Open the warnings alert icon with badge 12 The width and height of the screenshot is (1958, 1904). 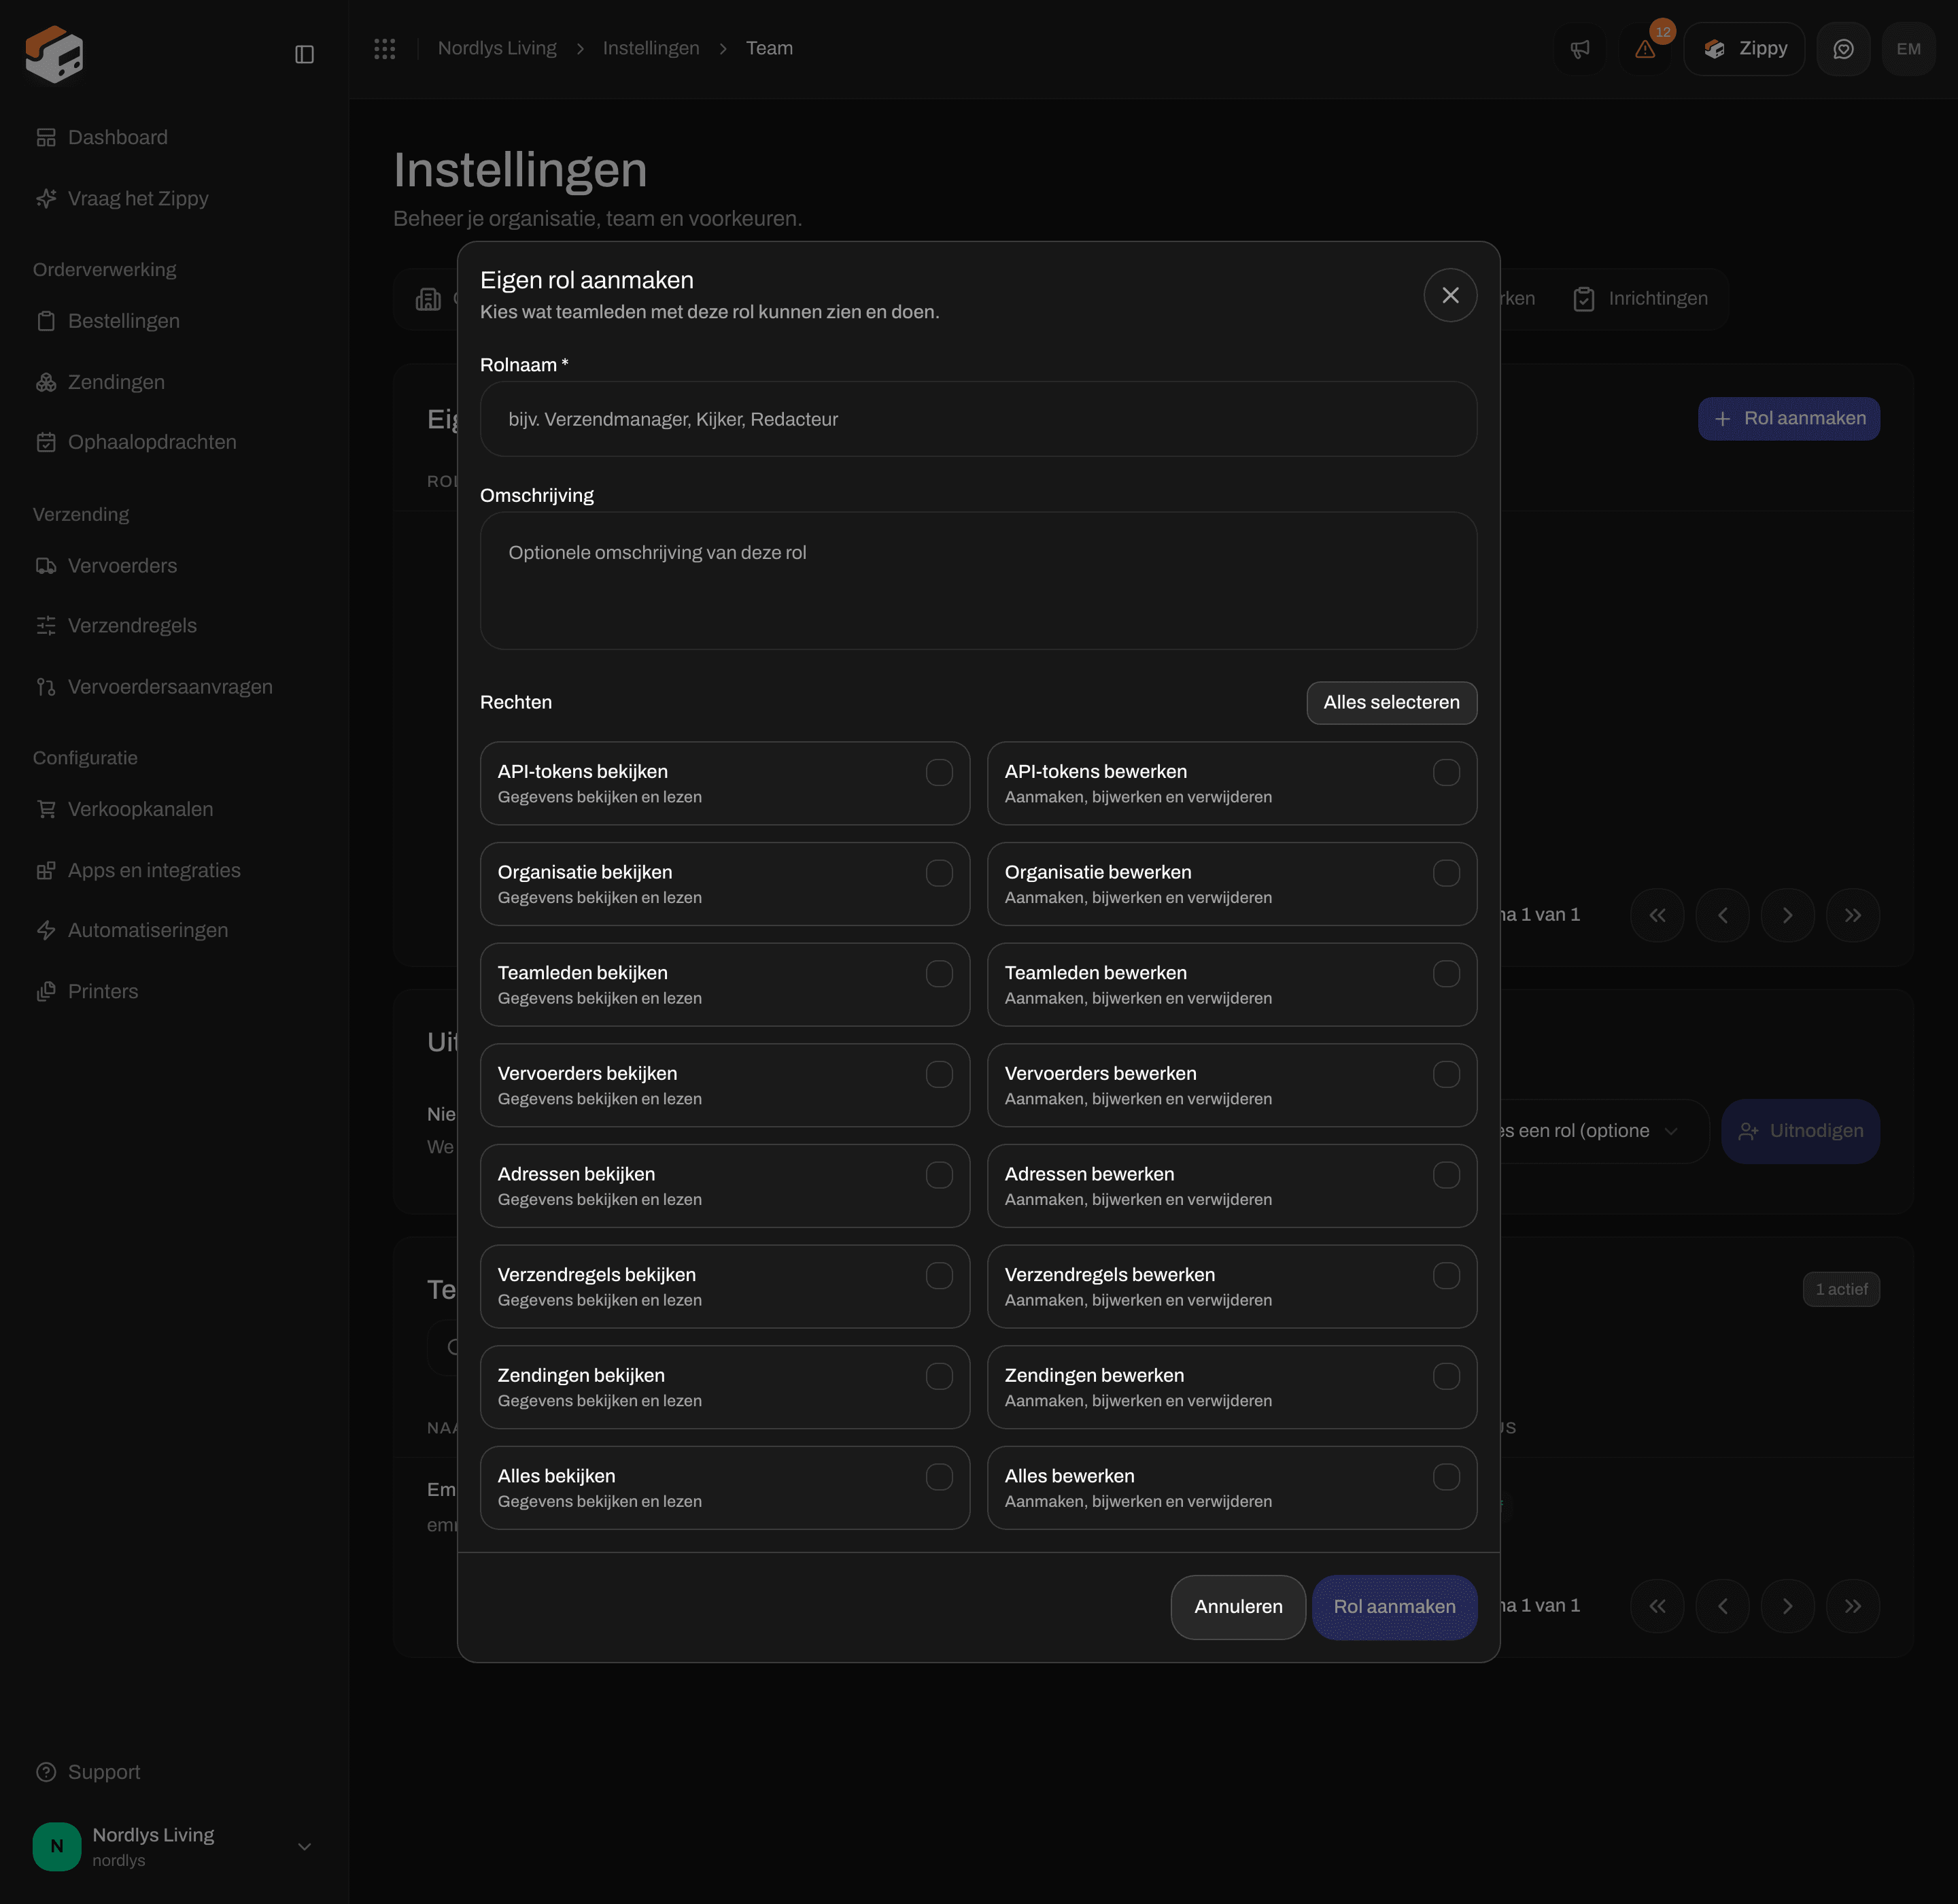click(x=1645, y=49)
